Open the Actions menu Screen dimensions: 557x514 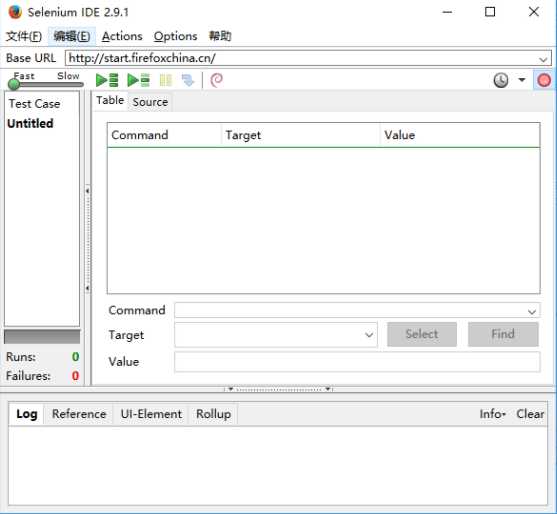pos(122,36)
